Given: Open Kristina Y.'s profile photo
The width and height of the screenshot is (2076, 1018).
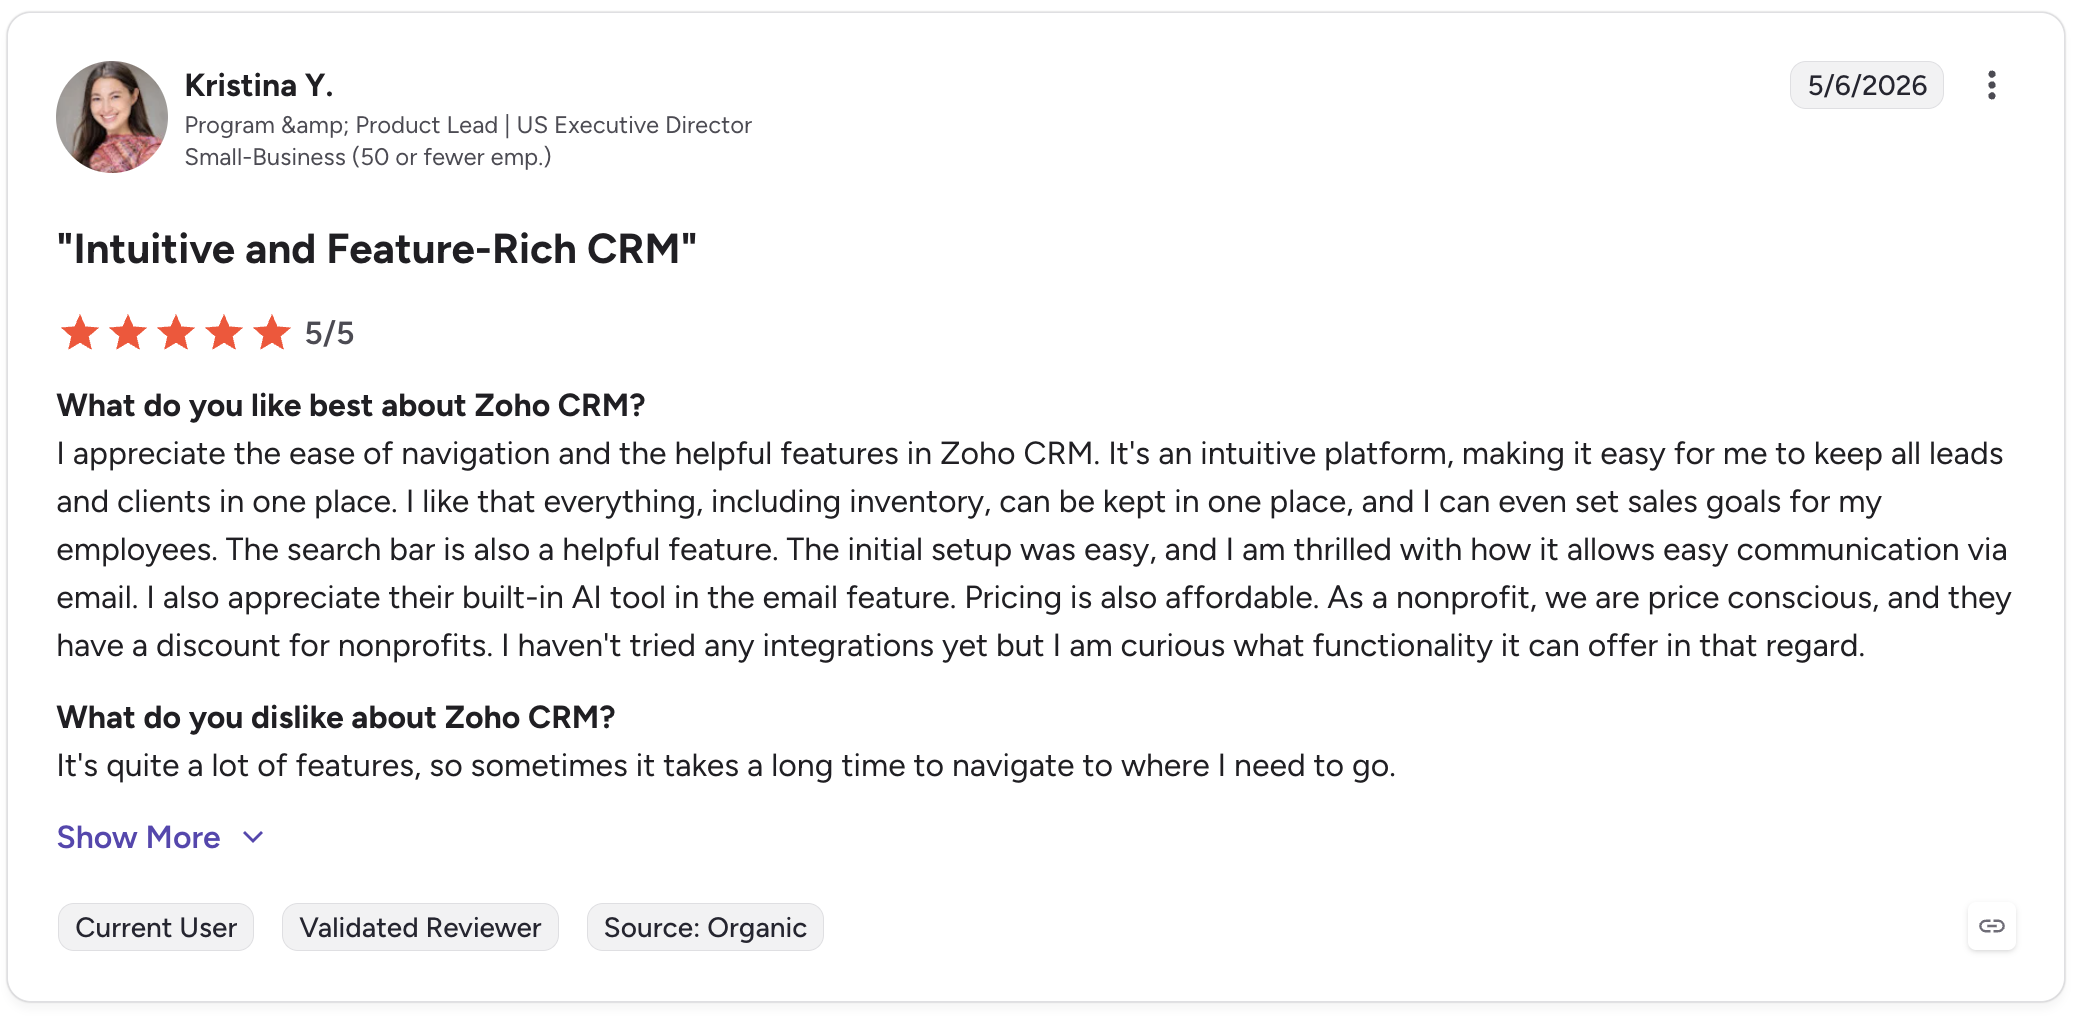Looking at the screenshot, I should 112,117.
